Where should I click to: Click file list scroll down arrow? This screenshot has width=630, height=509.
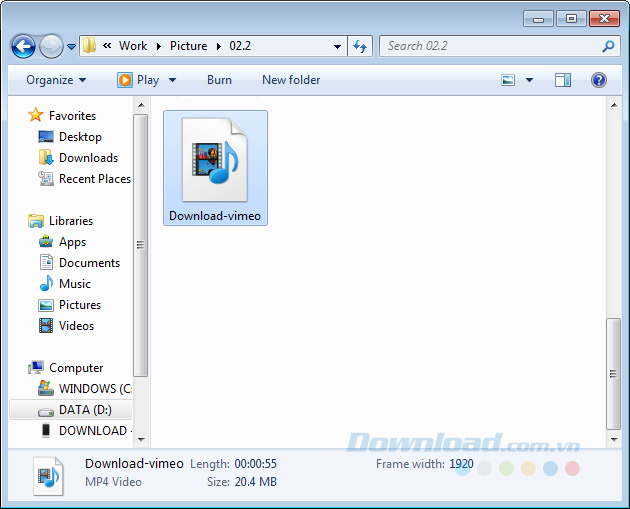[x=614, y=439]
